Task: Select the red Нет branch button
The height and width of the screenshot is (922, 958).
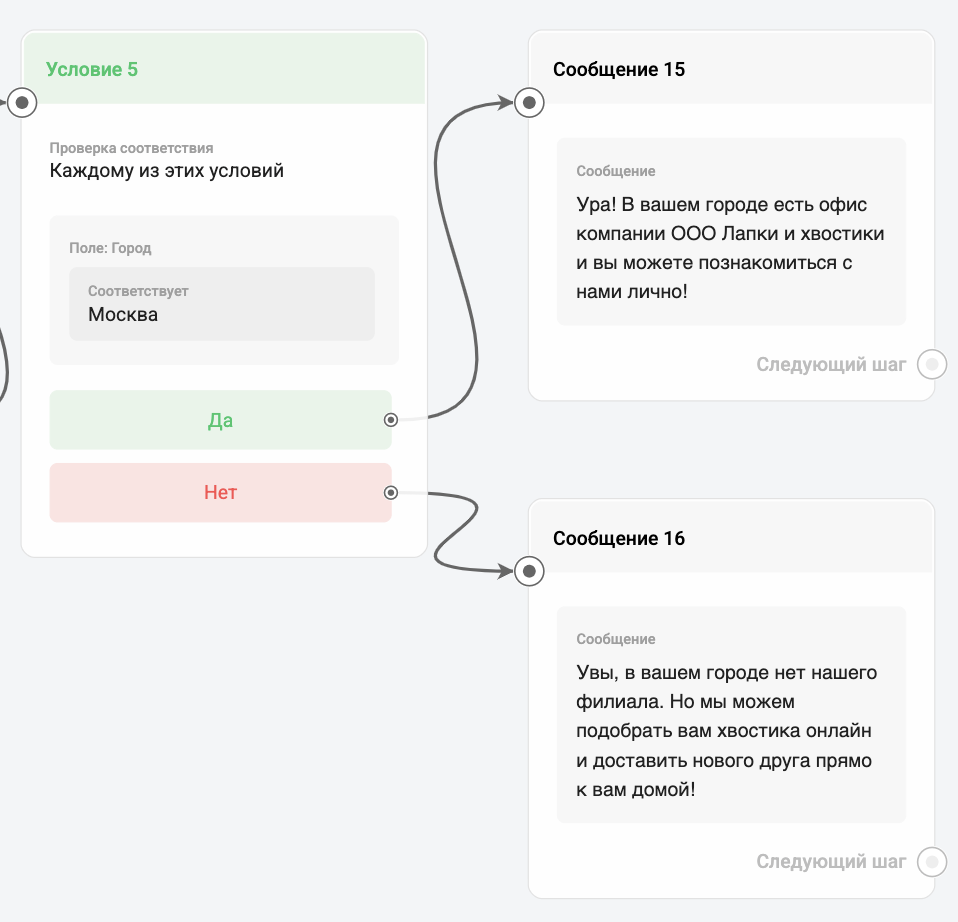Action: 220,492
